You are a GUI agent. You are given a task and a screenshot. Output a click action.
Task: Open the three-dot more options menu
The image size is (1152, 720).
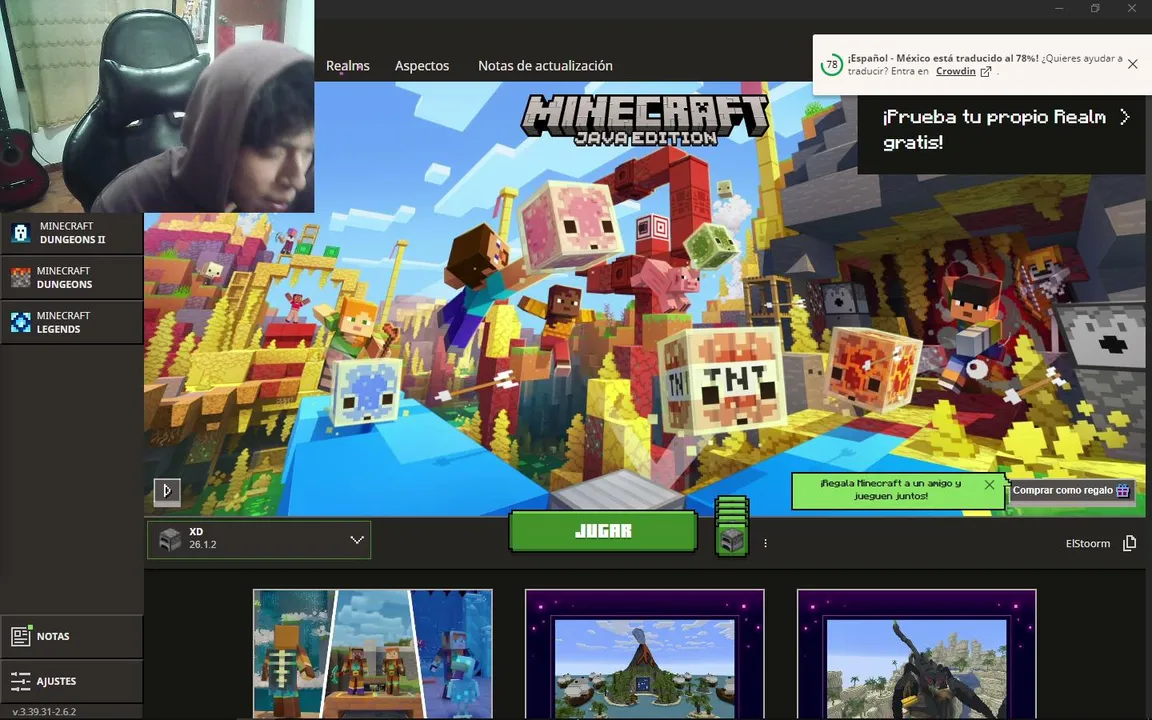[766, 544]
